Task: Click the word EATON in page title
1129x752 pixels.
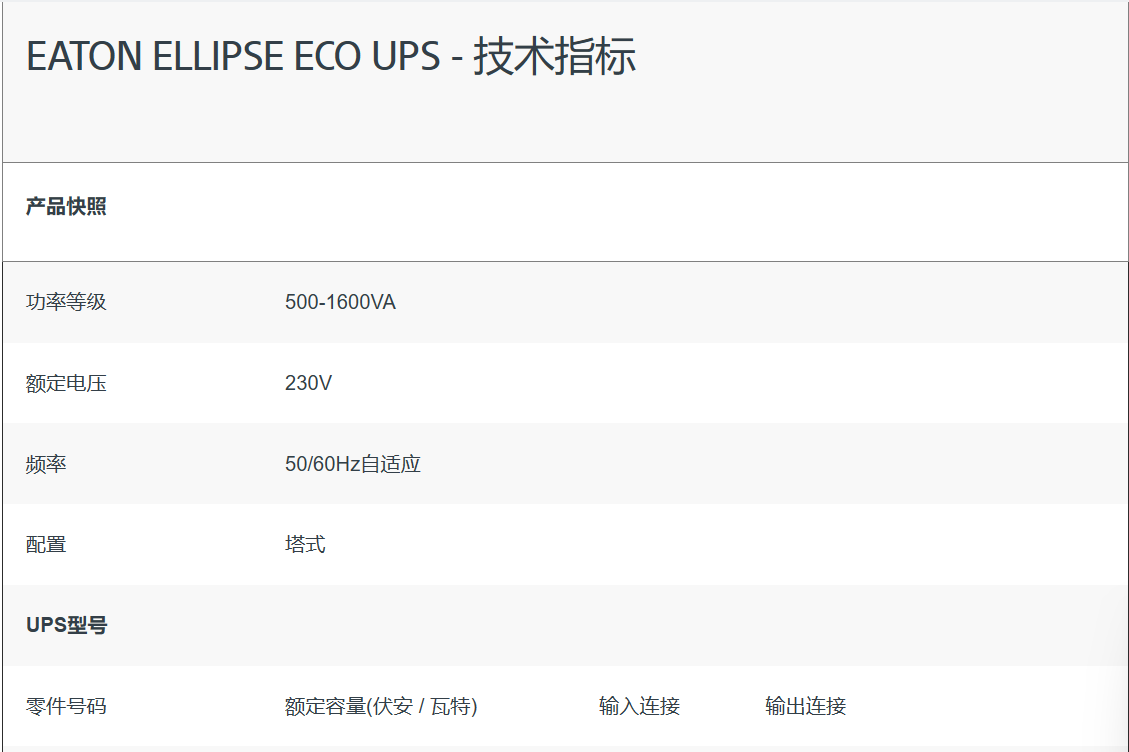Action: pyautogui.click(x=84, y=56)
